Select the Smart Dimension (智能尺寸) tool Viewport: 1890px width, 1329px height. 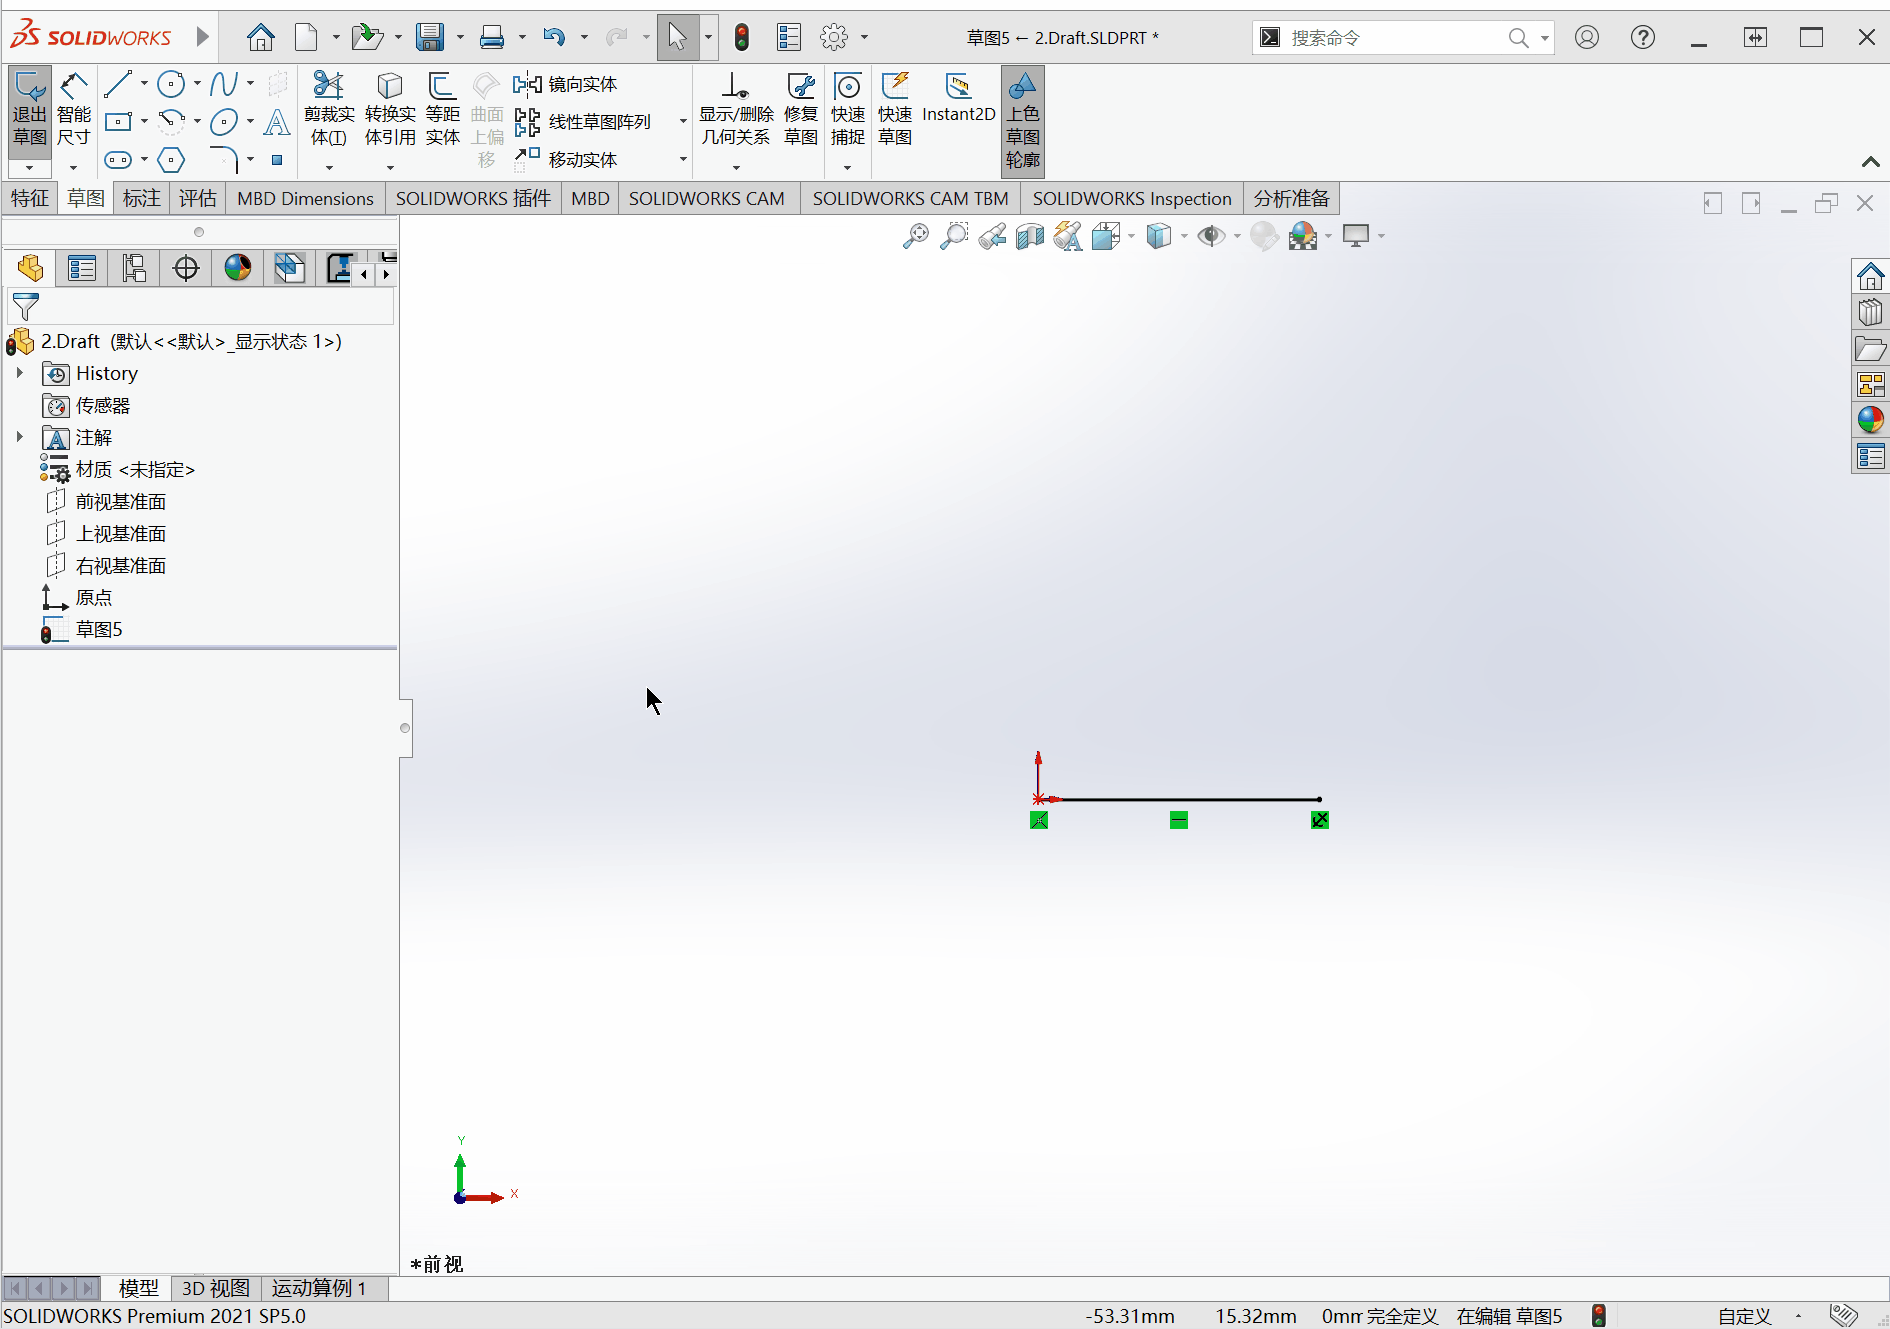[x=74, y=110]
